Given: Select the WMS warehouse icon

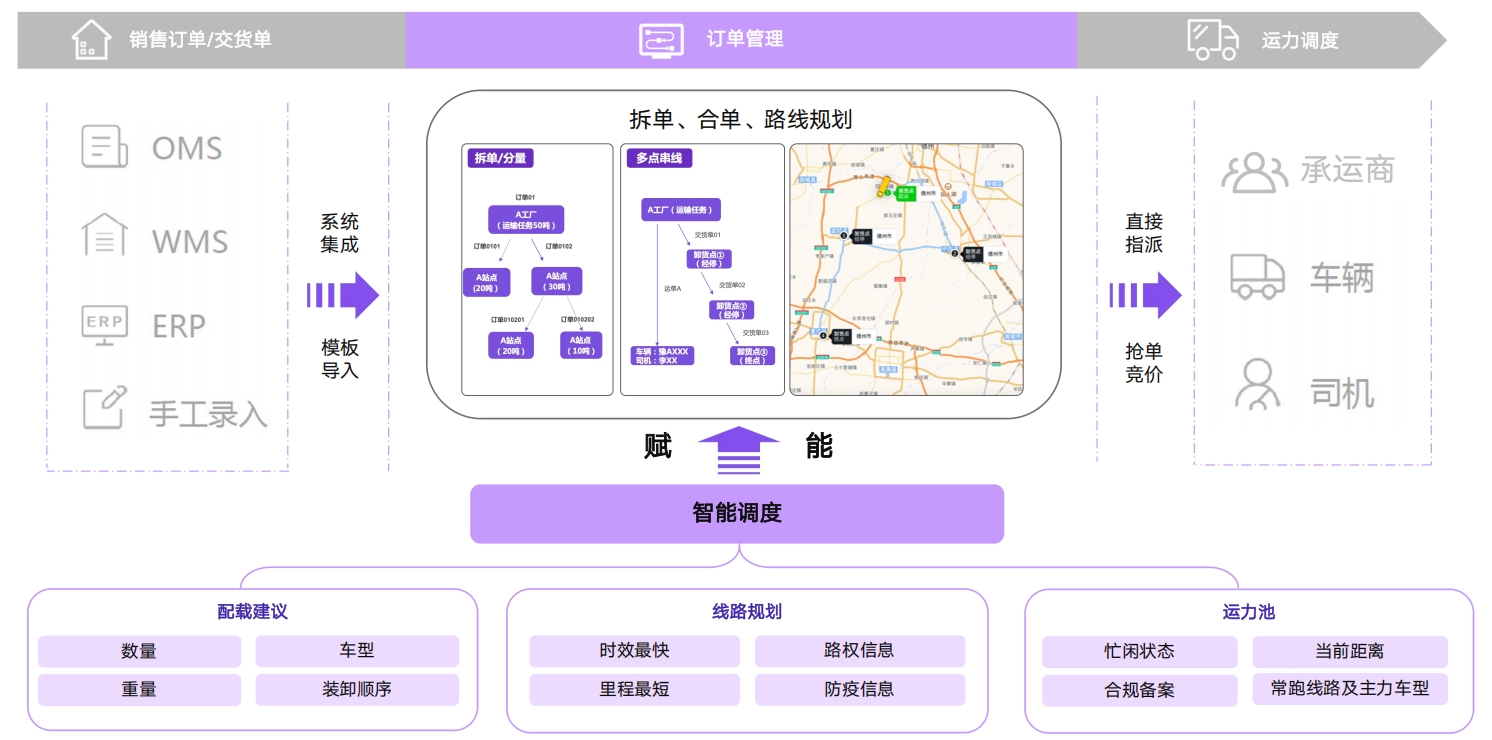Looking at the screenshot, I should [104, 237].
